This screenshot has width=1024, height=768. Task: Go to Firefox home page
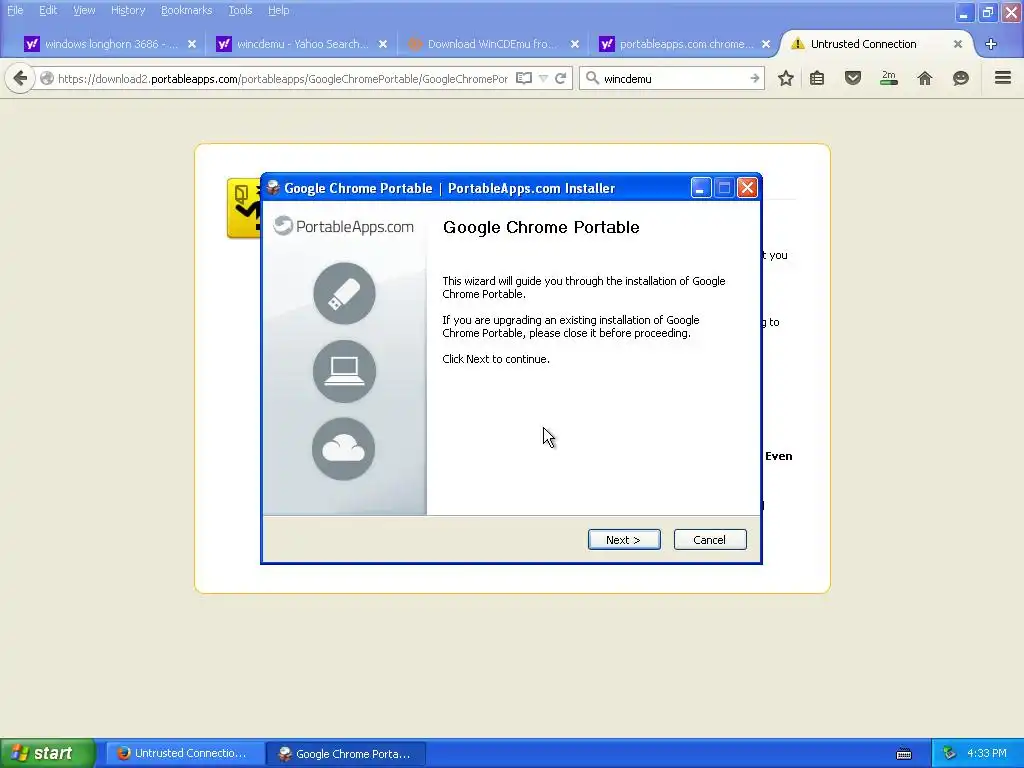[925, 78]
